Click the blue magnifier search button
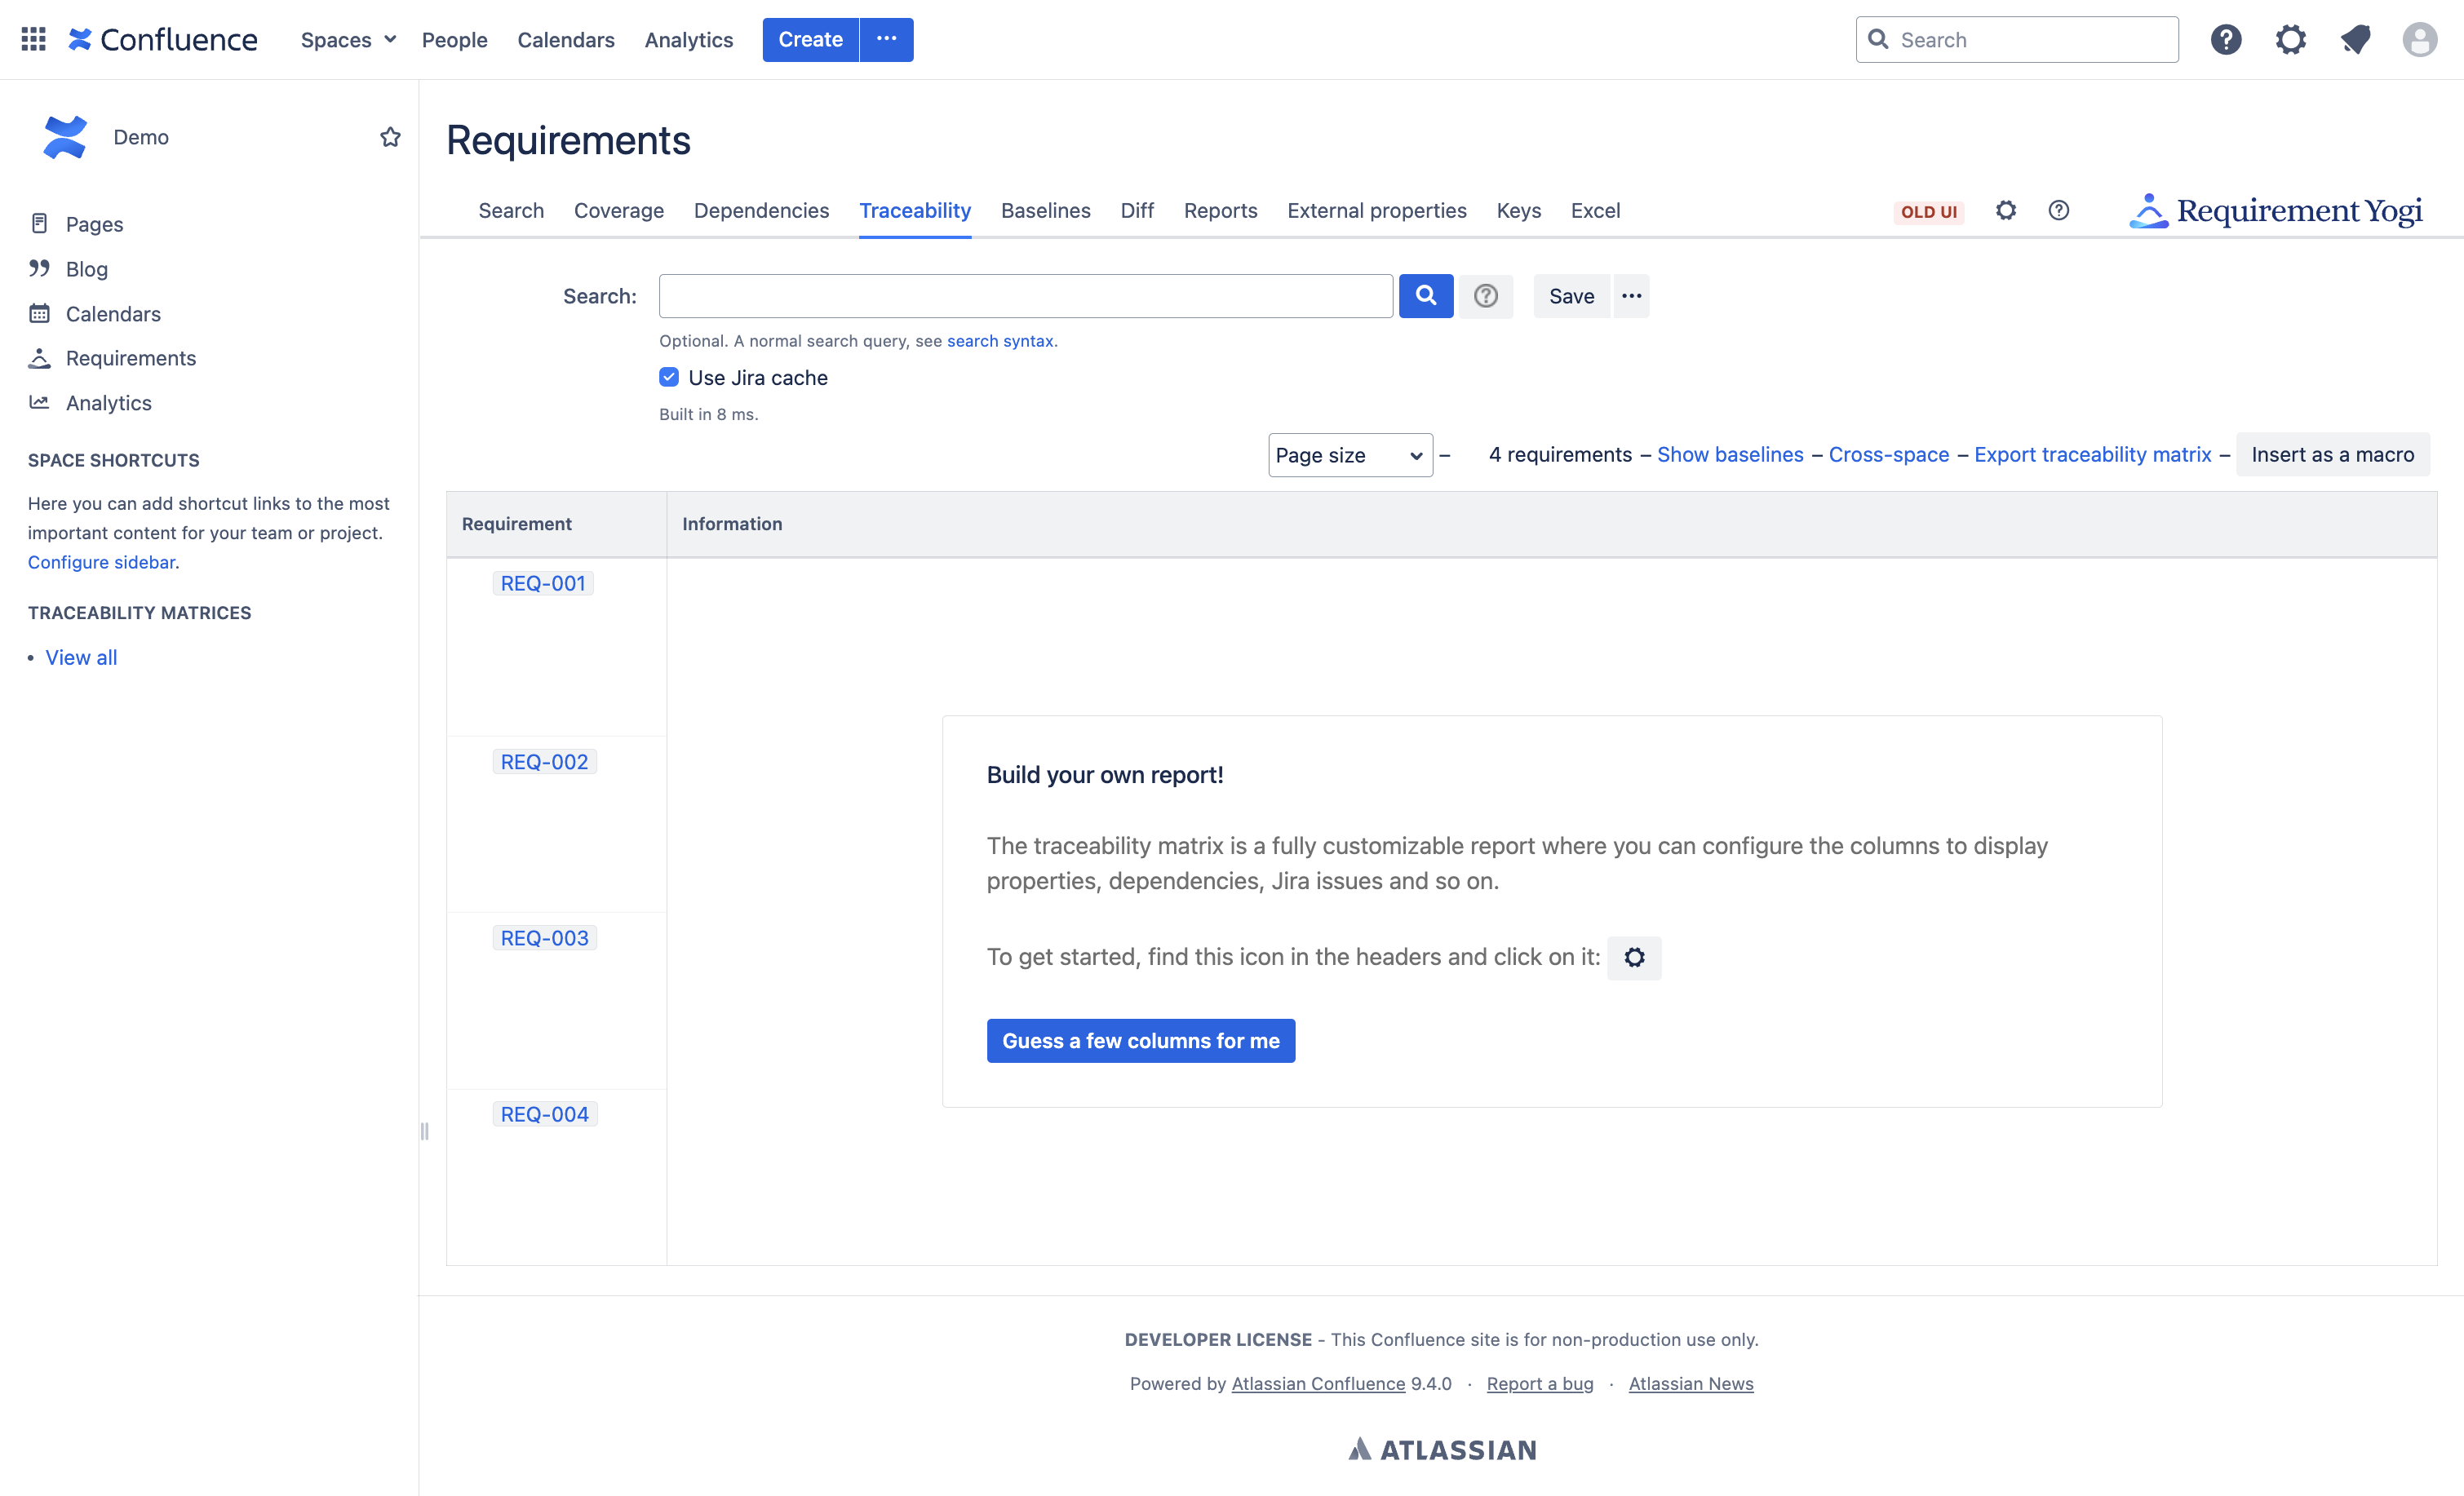This screenshot has height=1496, width=2464. (x=1425, y=296)
